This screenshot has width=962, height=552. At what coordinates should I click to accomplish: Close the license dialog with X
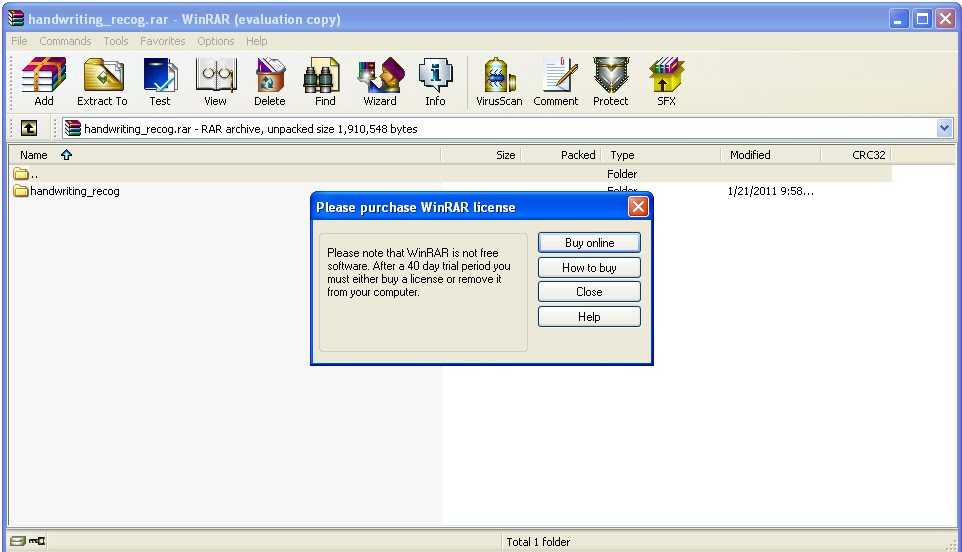click(638, 207)
